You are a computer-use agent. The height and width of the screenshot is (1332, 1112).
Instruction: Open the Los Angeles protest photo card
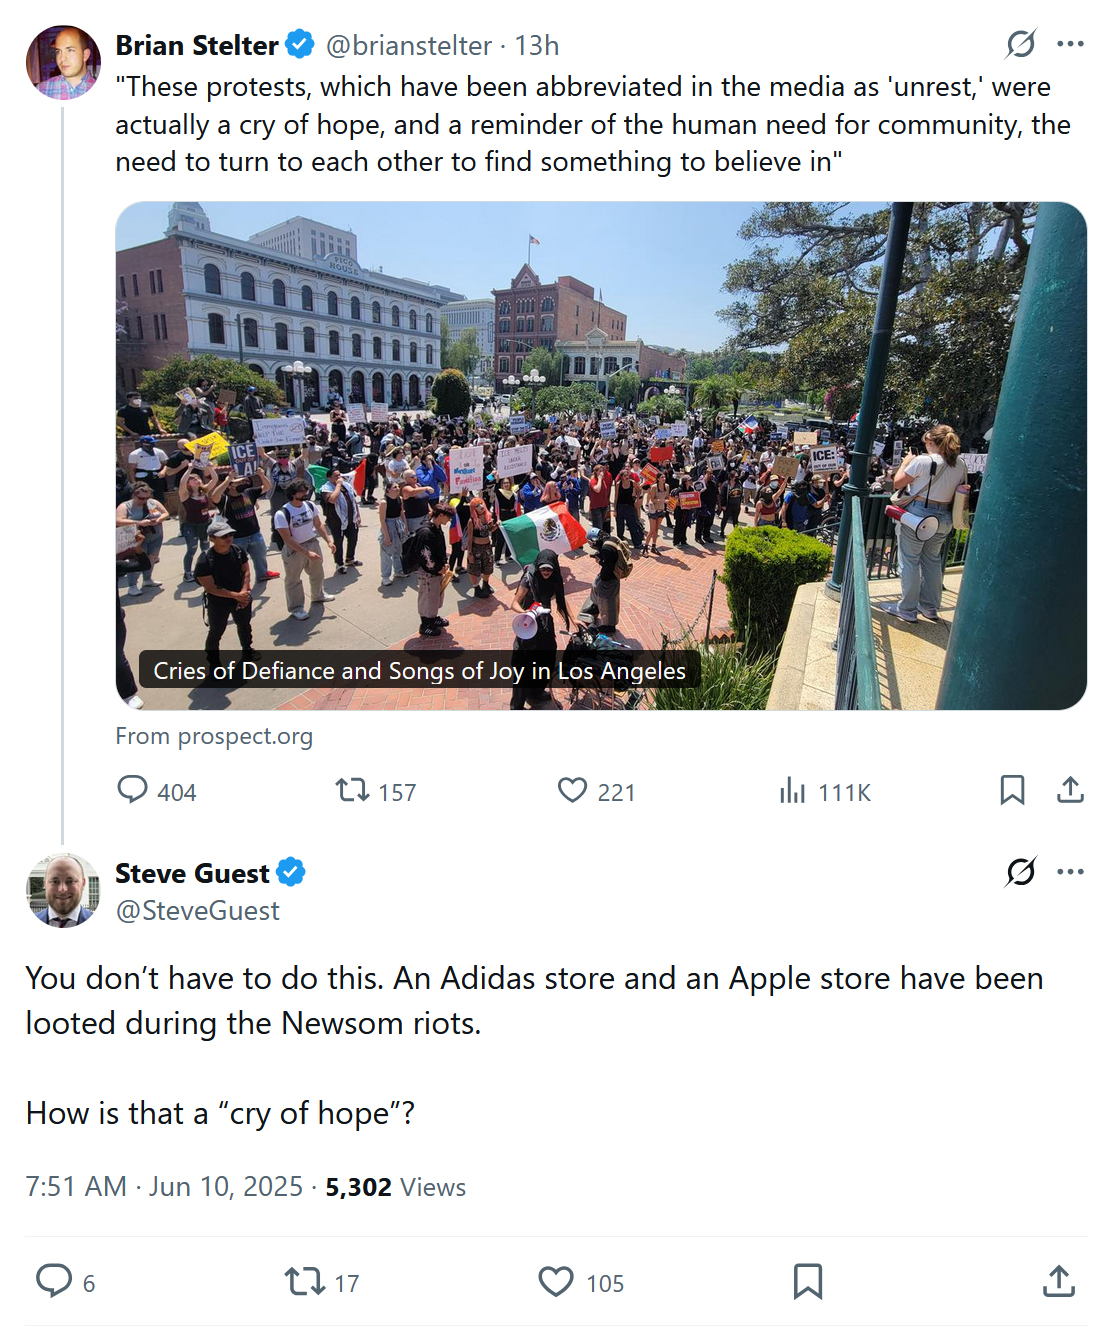tap(601, 456)
